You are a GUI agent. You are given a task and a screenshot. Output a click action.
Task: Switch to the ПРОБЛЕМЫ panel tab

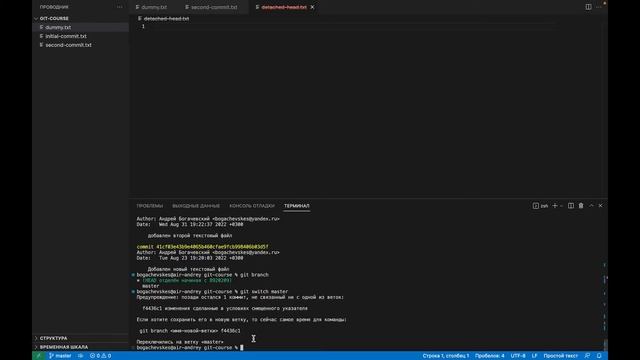click(150, 206)
